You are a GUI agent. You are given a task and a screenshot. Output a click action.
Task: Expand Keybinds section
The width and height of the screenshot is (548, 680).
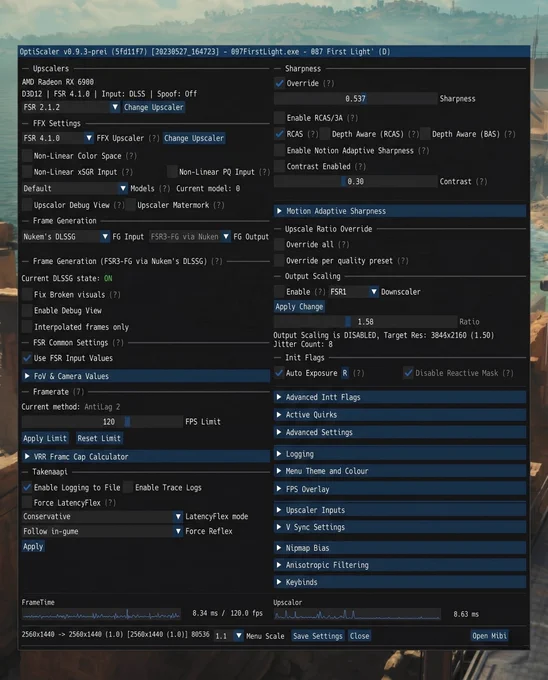(400, 582)
